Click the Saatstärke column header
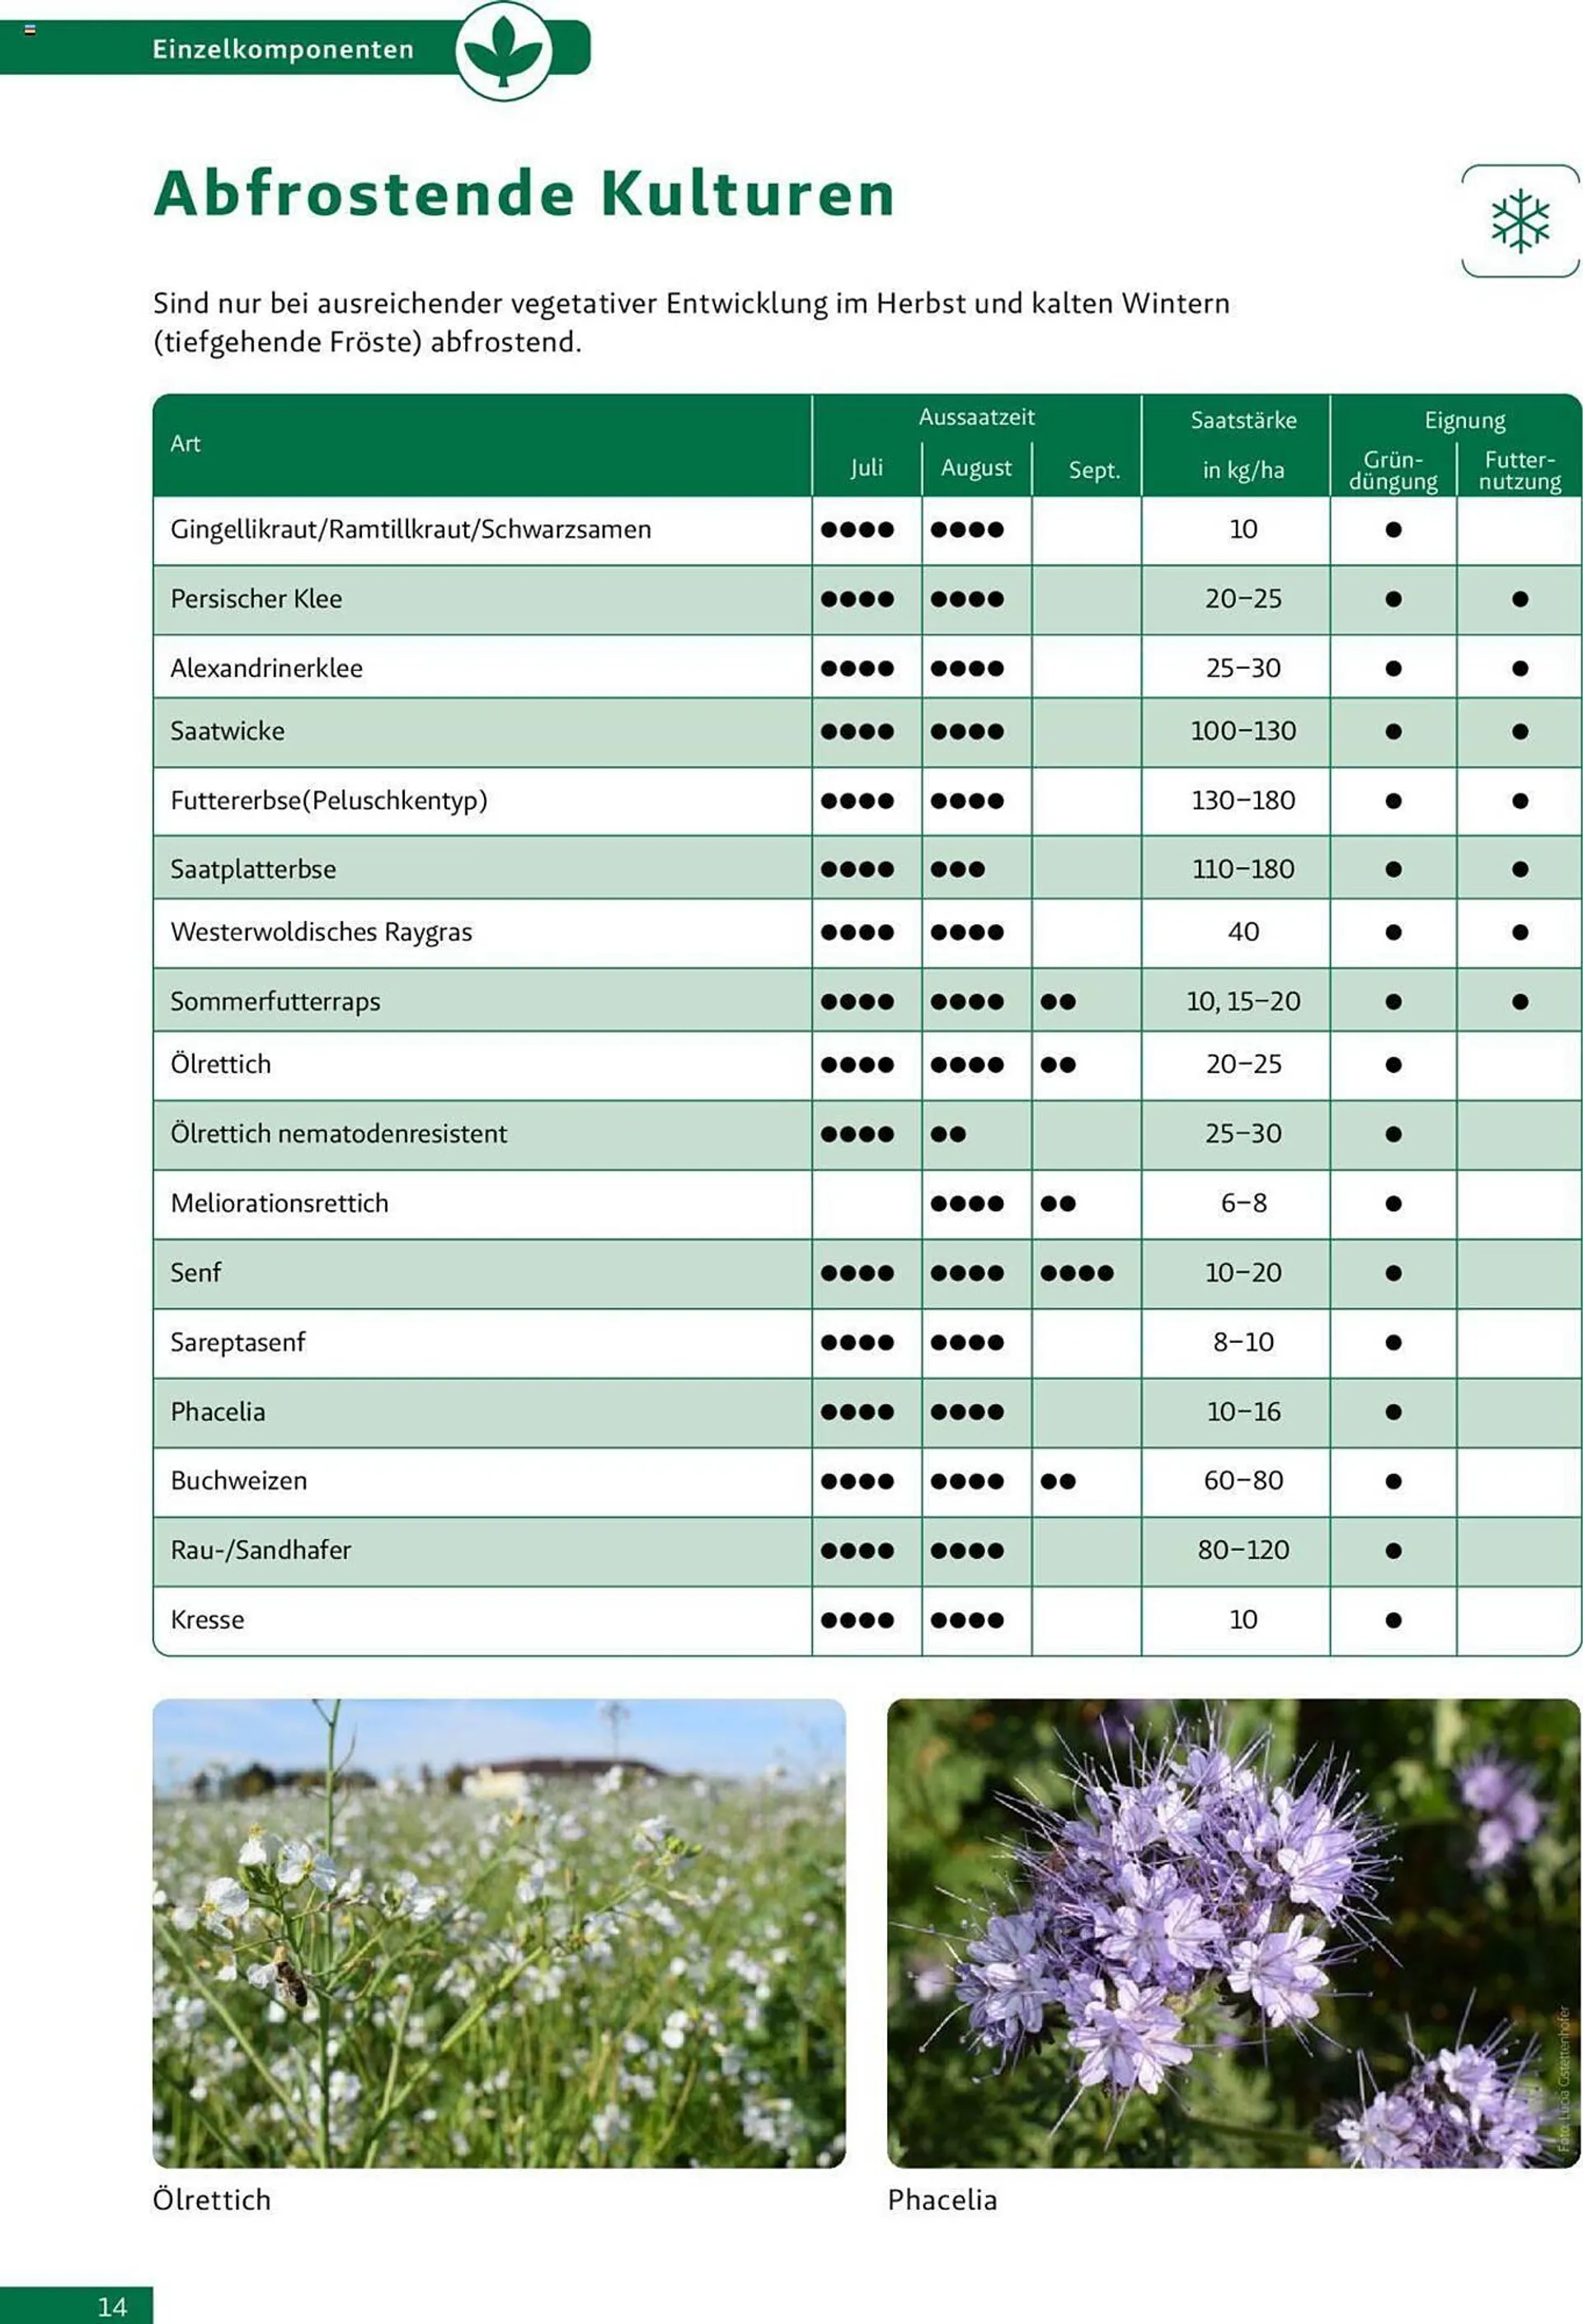 tap(1243, 420)
